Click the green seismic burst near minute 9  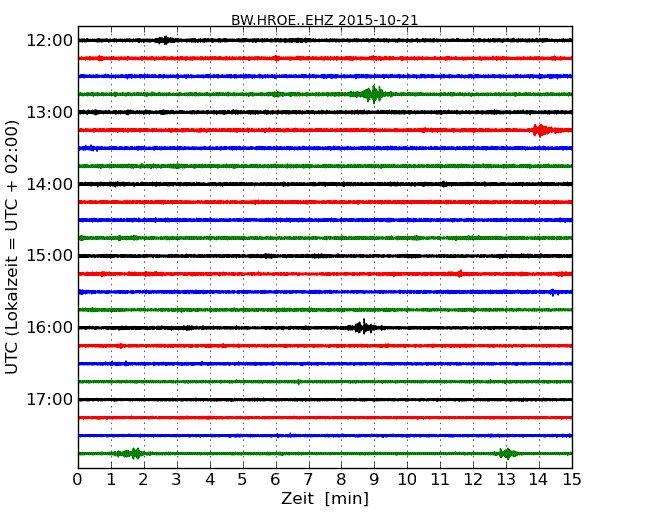point(374,94)
